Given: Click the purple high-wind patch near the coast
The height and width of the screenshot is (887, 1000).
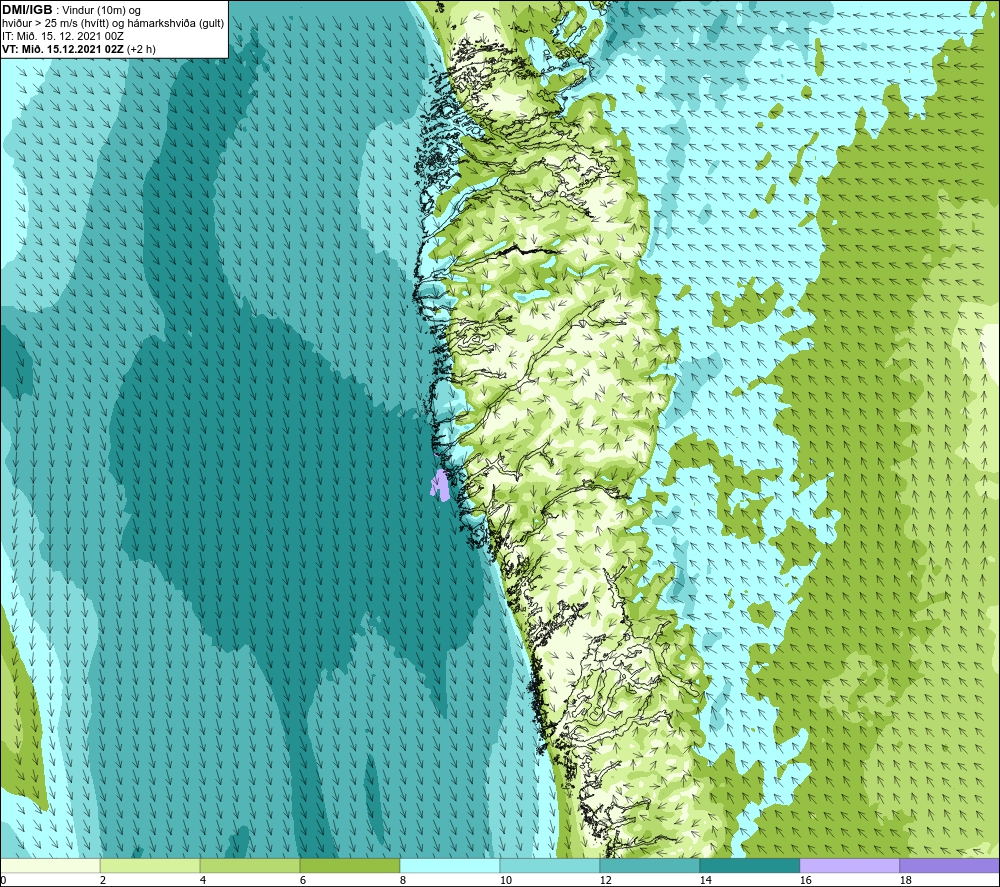Looking at the screenshot, I should click(439, 485).
